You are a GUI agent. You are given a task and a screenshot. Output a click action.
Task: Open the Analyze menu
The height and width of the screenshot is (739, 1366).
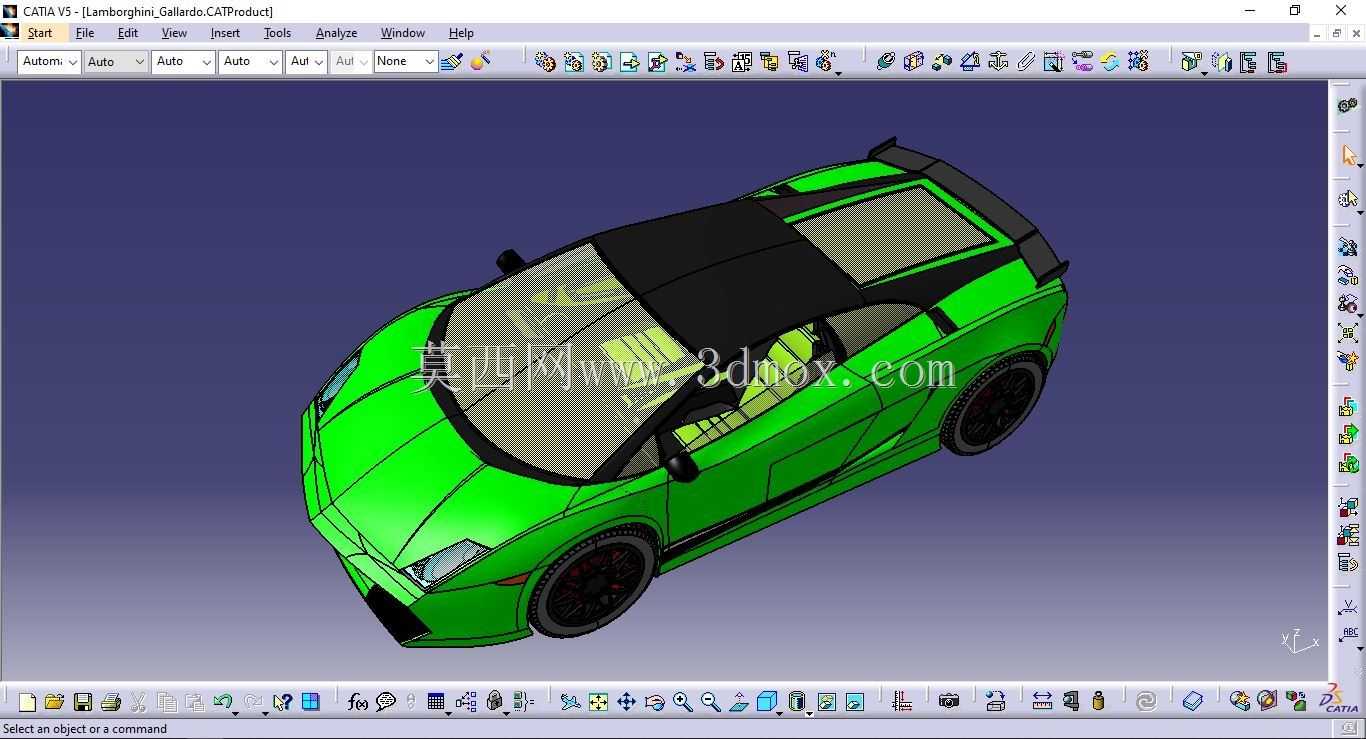[x=336, y=33]
